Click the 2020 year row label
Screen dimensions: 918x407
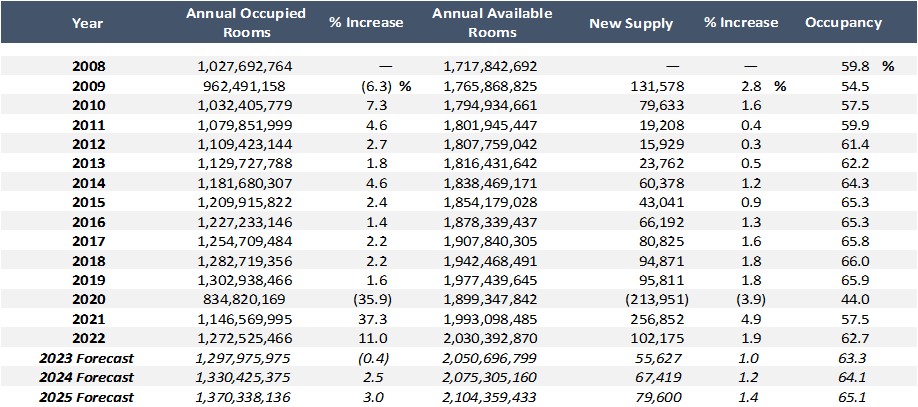coord(88,302)
